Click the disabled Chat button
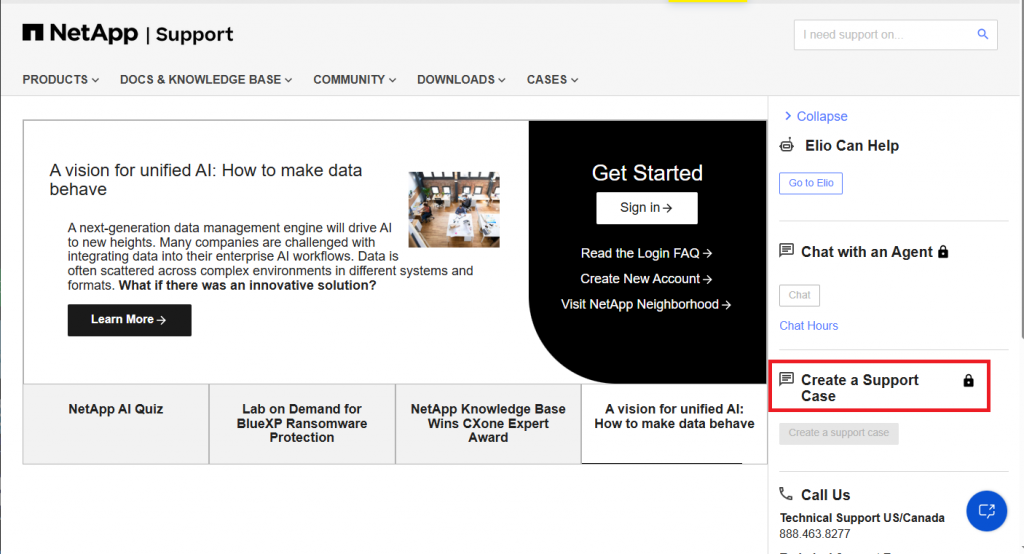 pos(799,295)
